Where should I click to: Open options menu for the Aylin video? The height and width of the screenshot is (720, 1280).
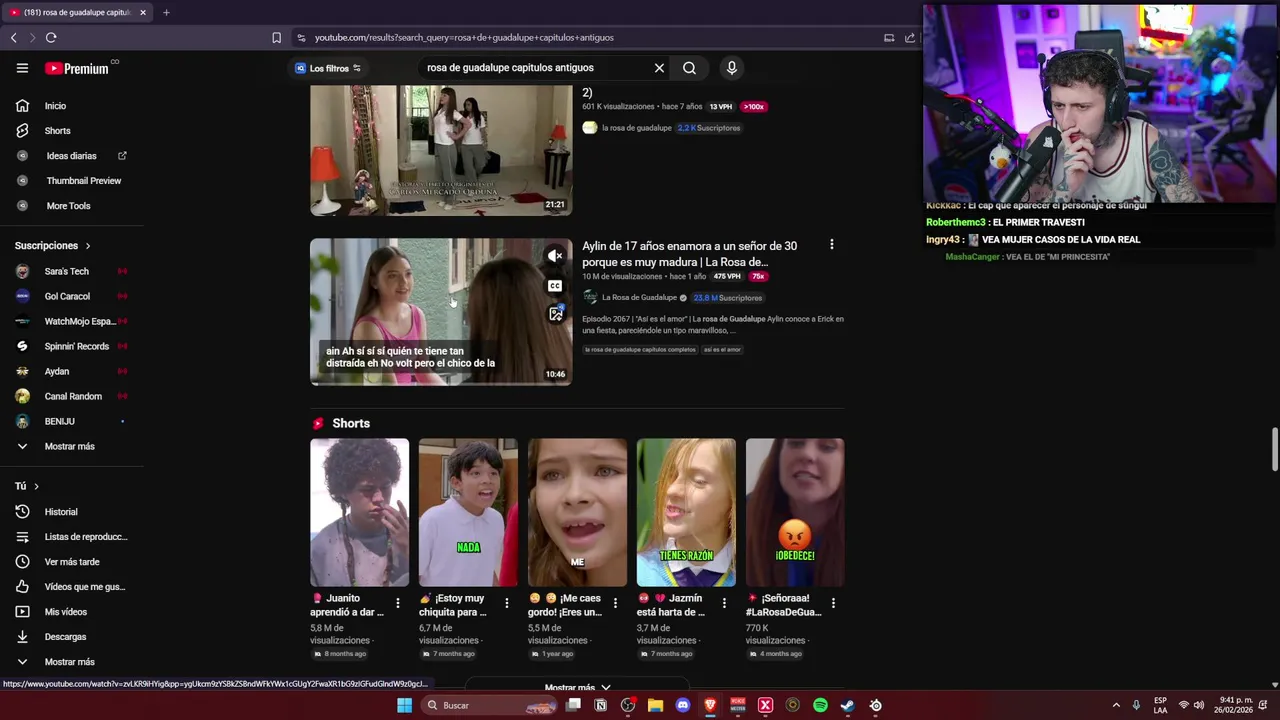pos(831,245)
